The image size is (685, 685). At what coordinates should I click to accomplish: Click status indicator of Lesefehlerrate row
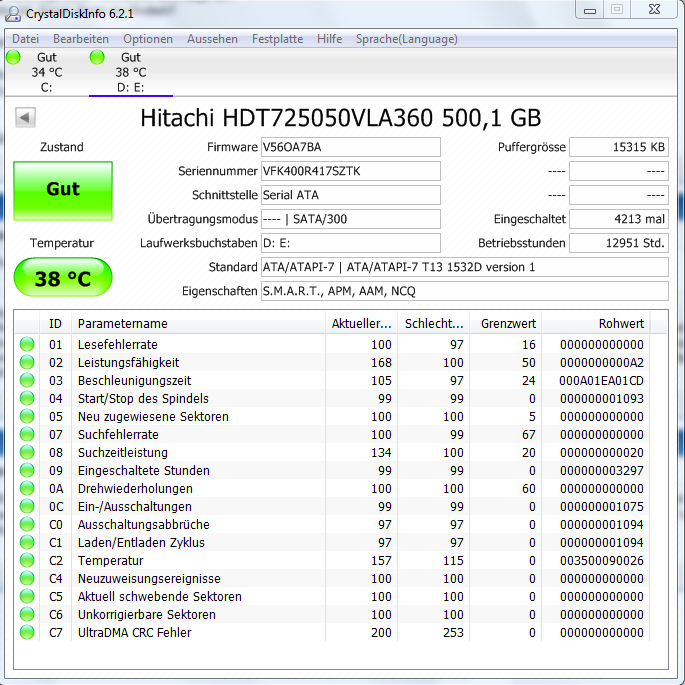coord(27,344)
